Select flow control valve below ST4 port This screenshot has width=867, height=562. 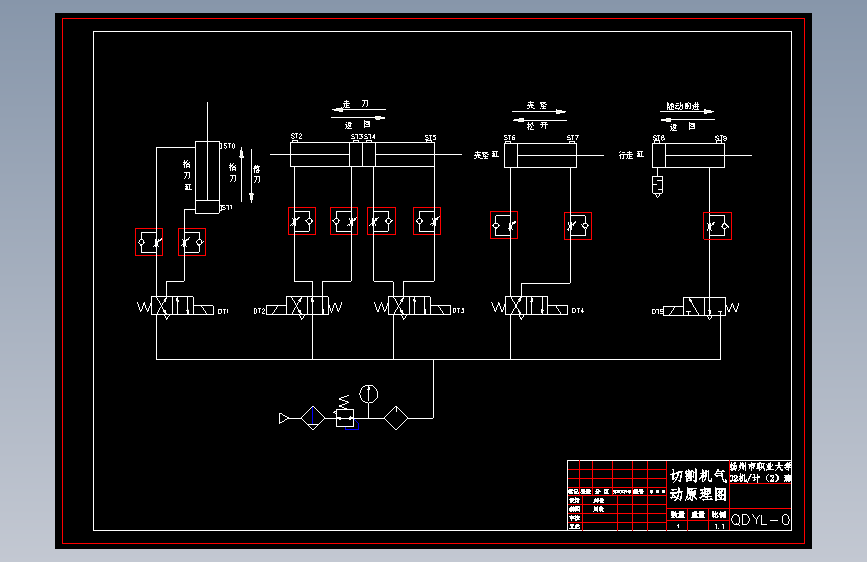pyautogui.click(x=382, y=221)
